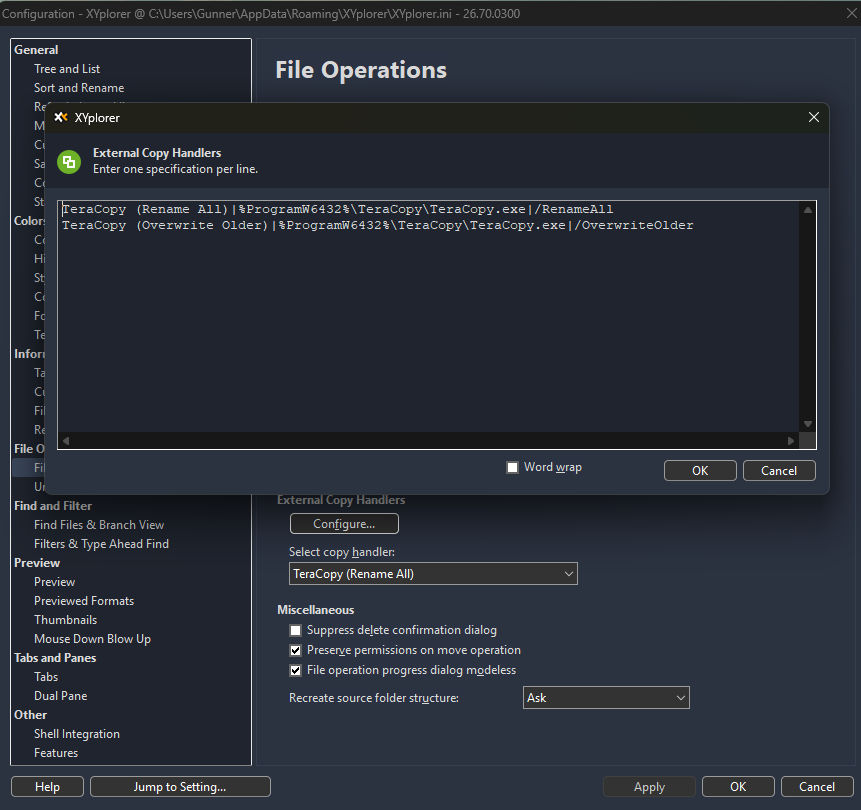This screenshot has width=861, height=810.
Task: Open the Select copy handler dropdown
Action: coord(433,574)
